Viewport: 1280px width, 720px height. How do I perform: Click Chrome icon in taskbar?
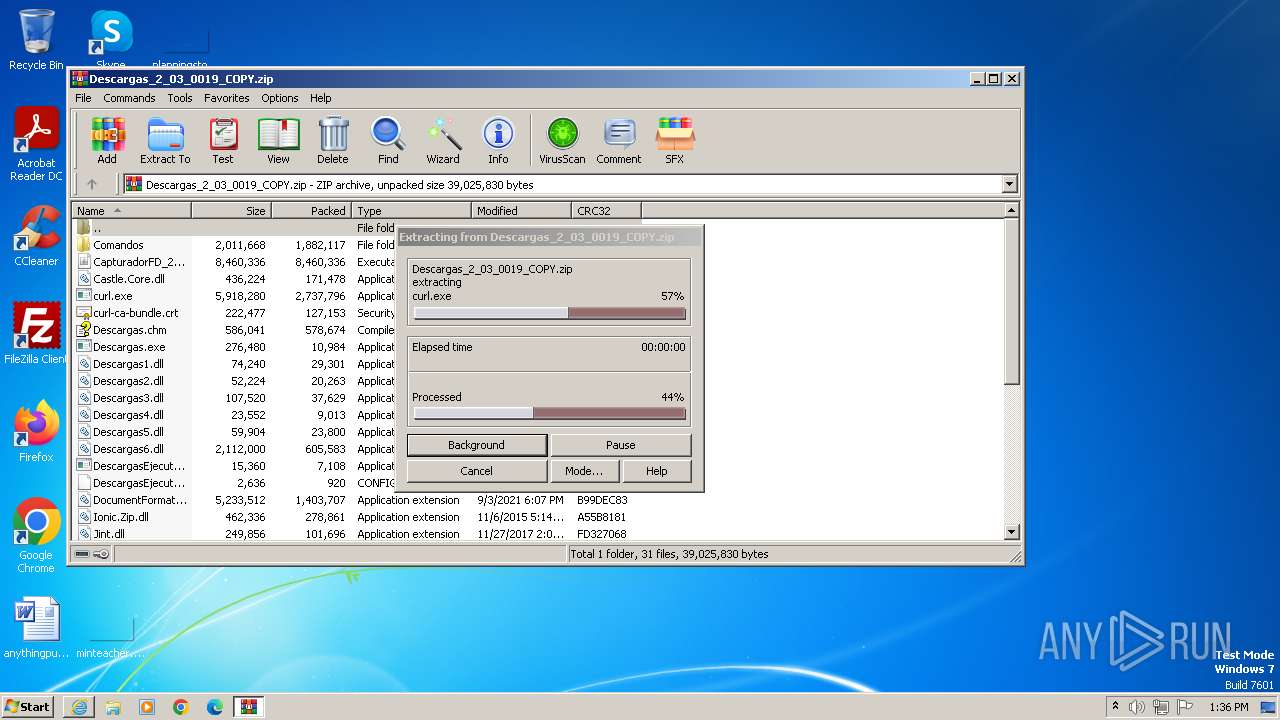click(x=181, y=707)
